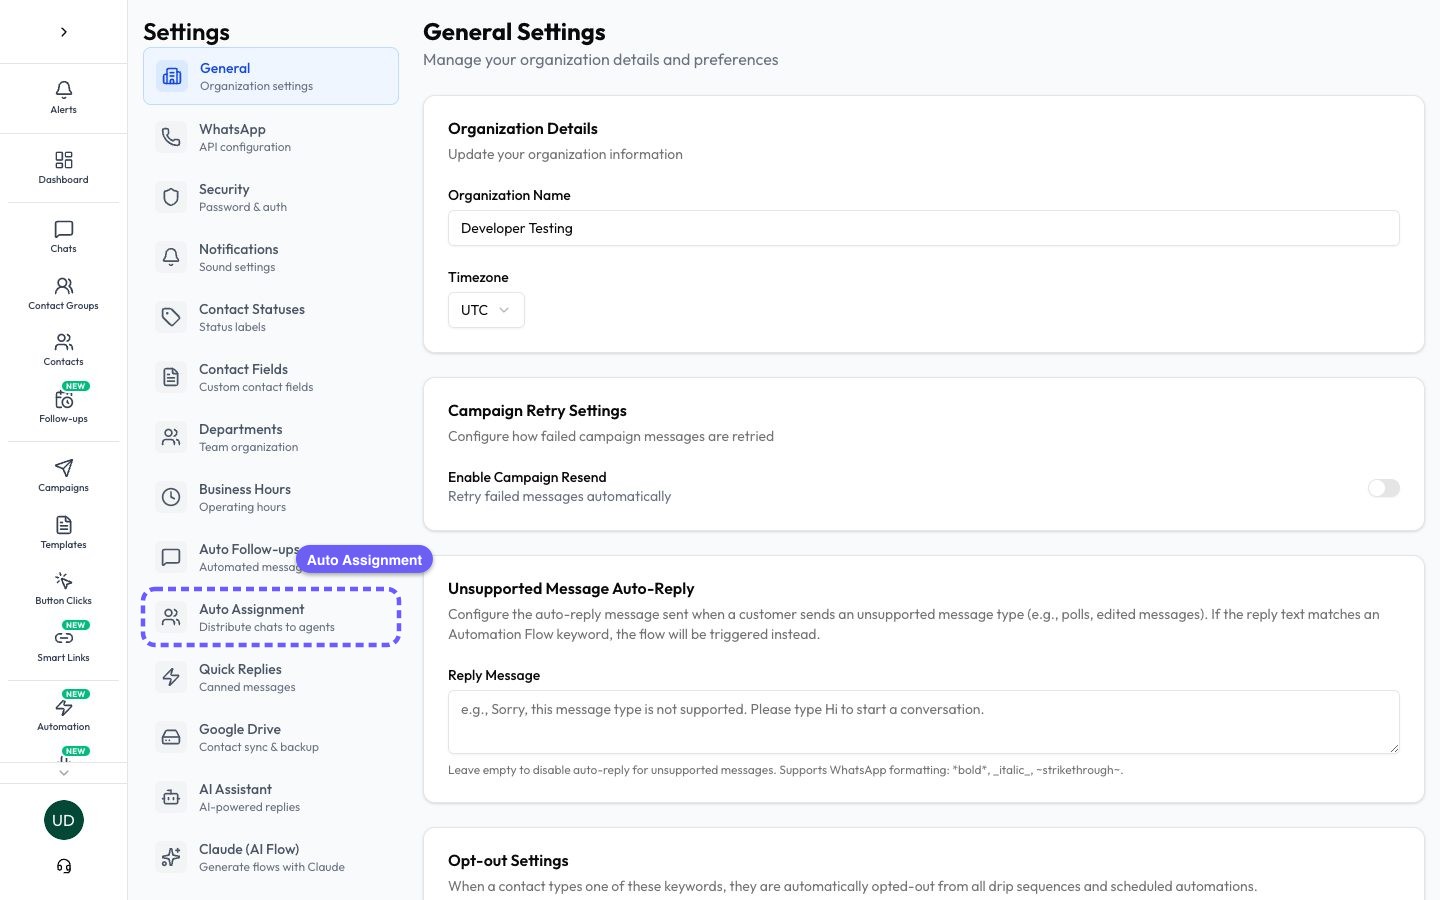Screen dimensions: 1440x900
Task: Go to Dashboard grid icon
Action: tap(63, 160)
